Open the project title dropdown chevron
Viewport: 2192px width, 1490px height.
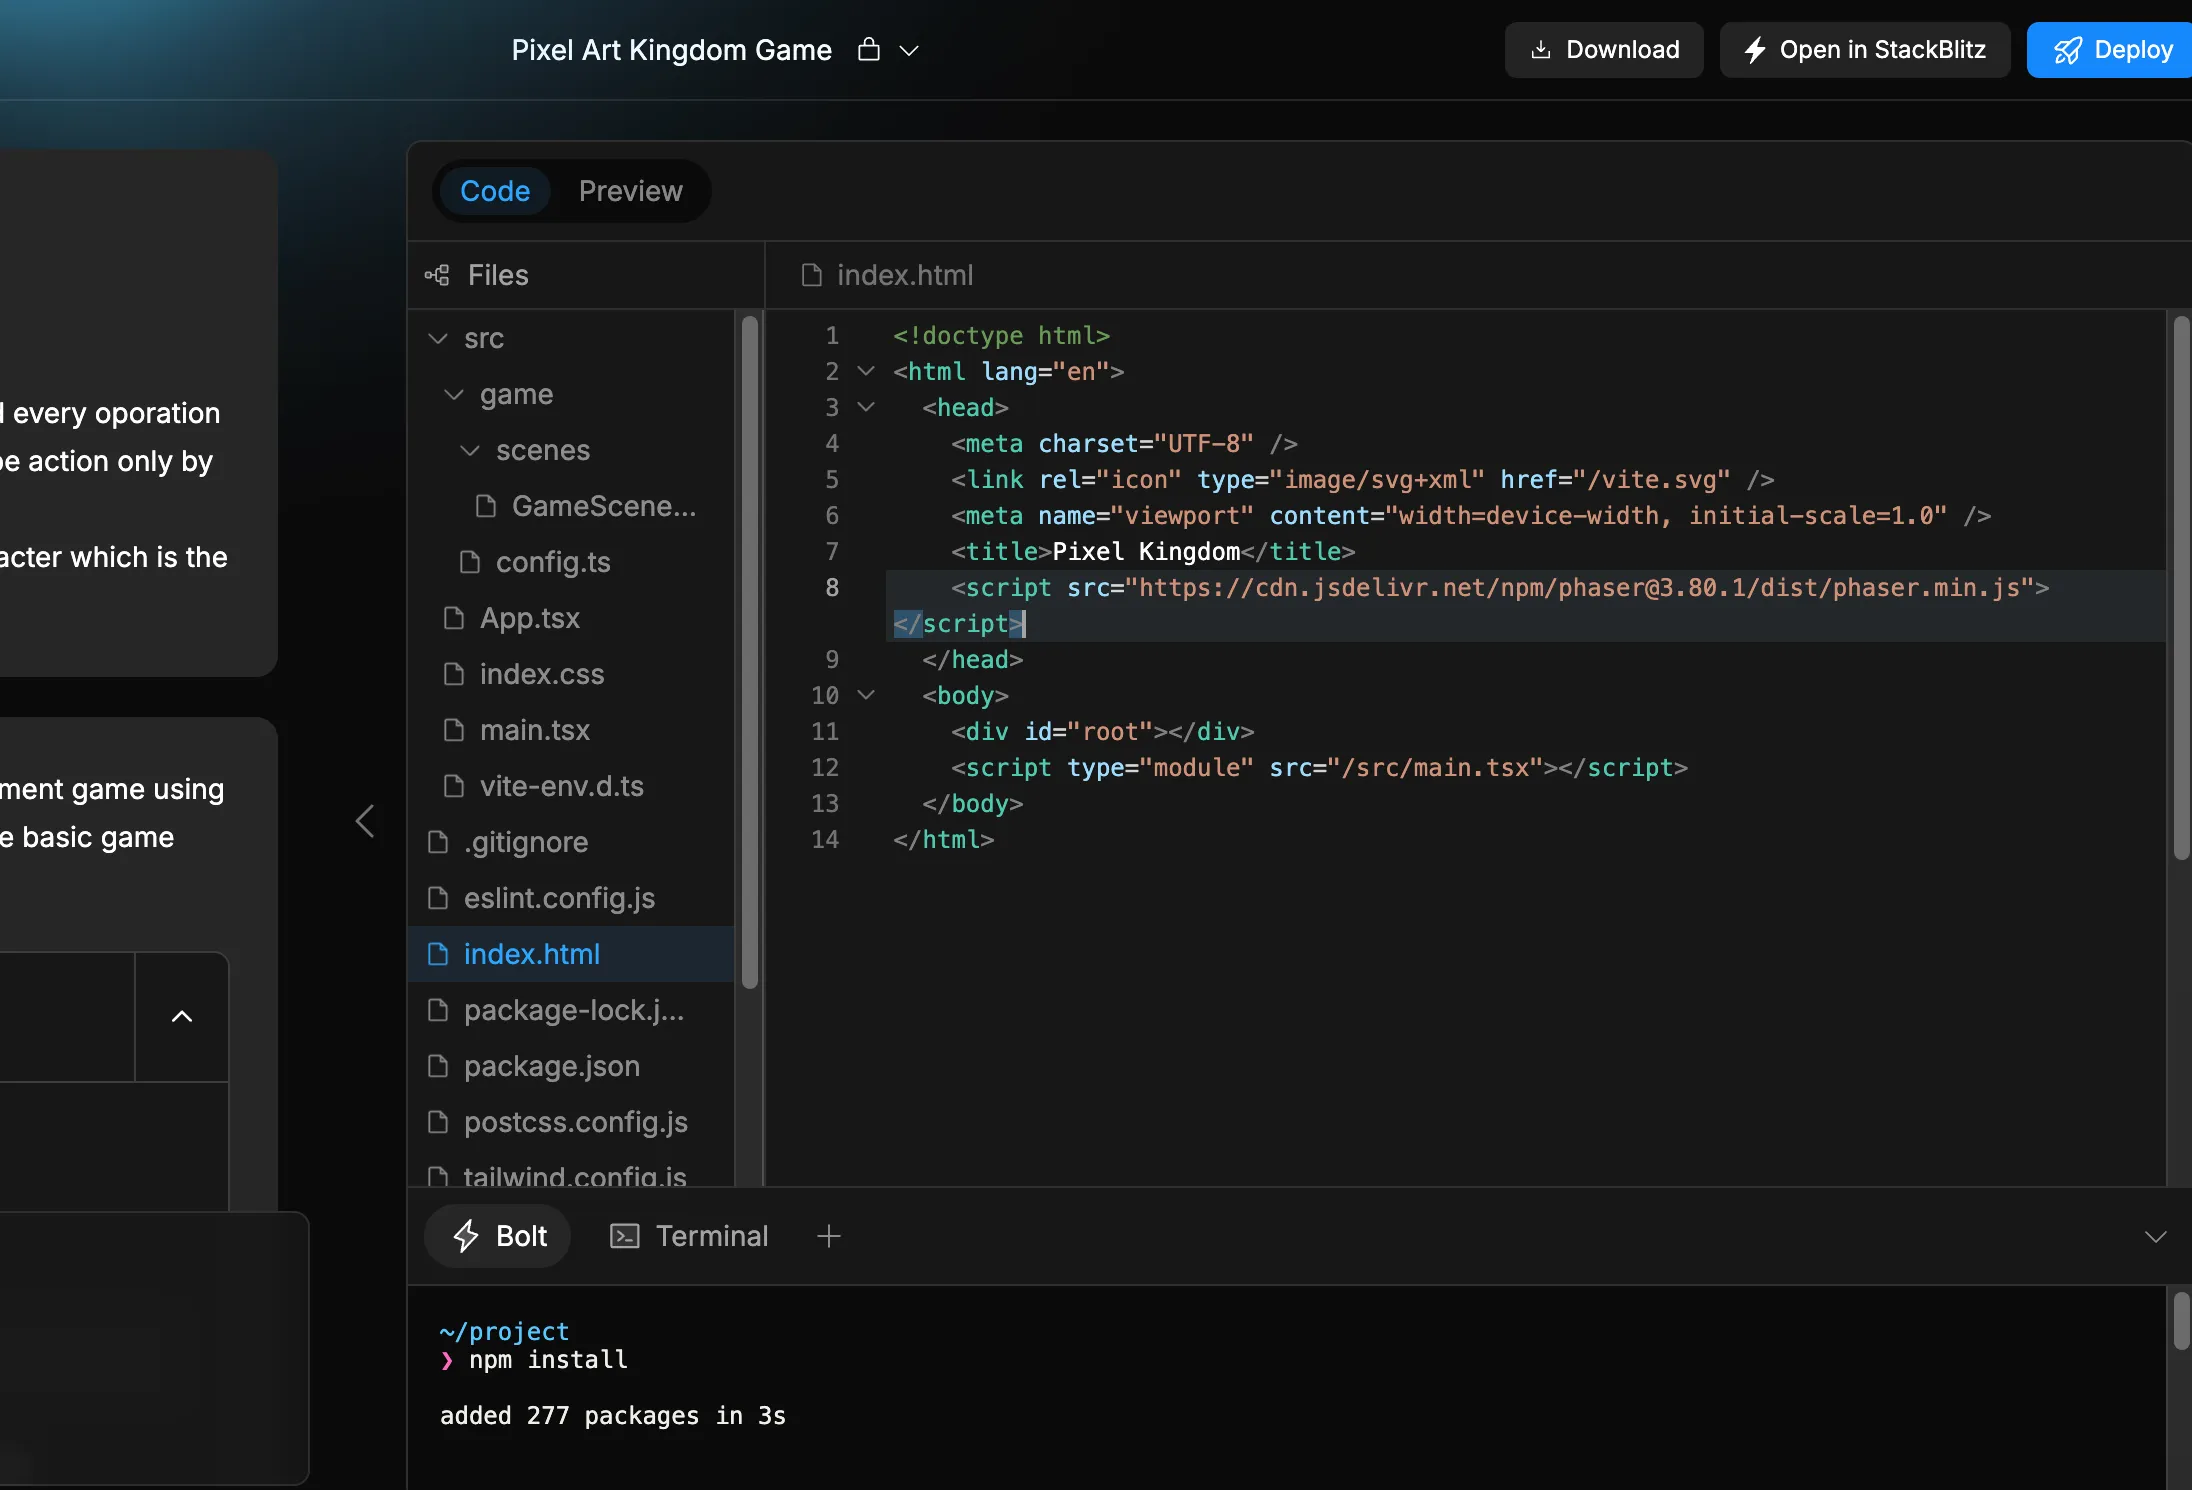click(909, 50)
